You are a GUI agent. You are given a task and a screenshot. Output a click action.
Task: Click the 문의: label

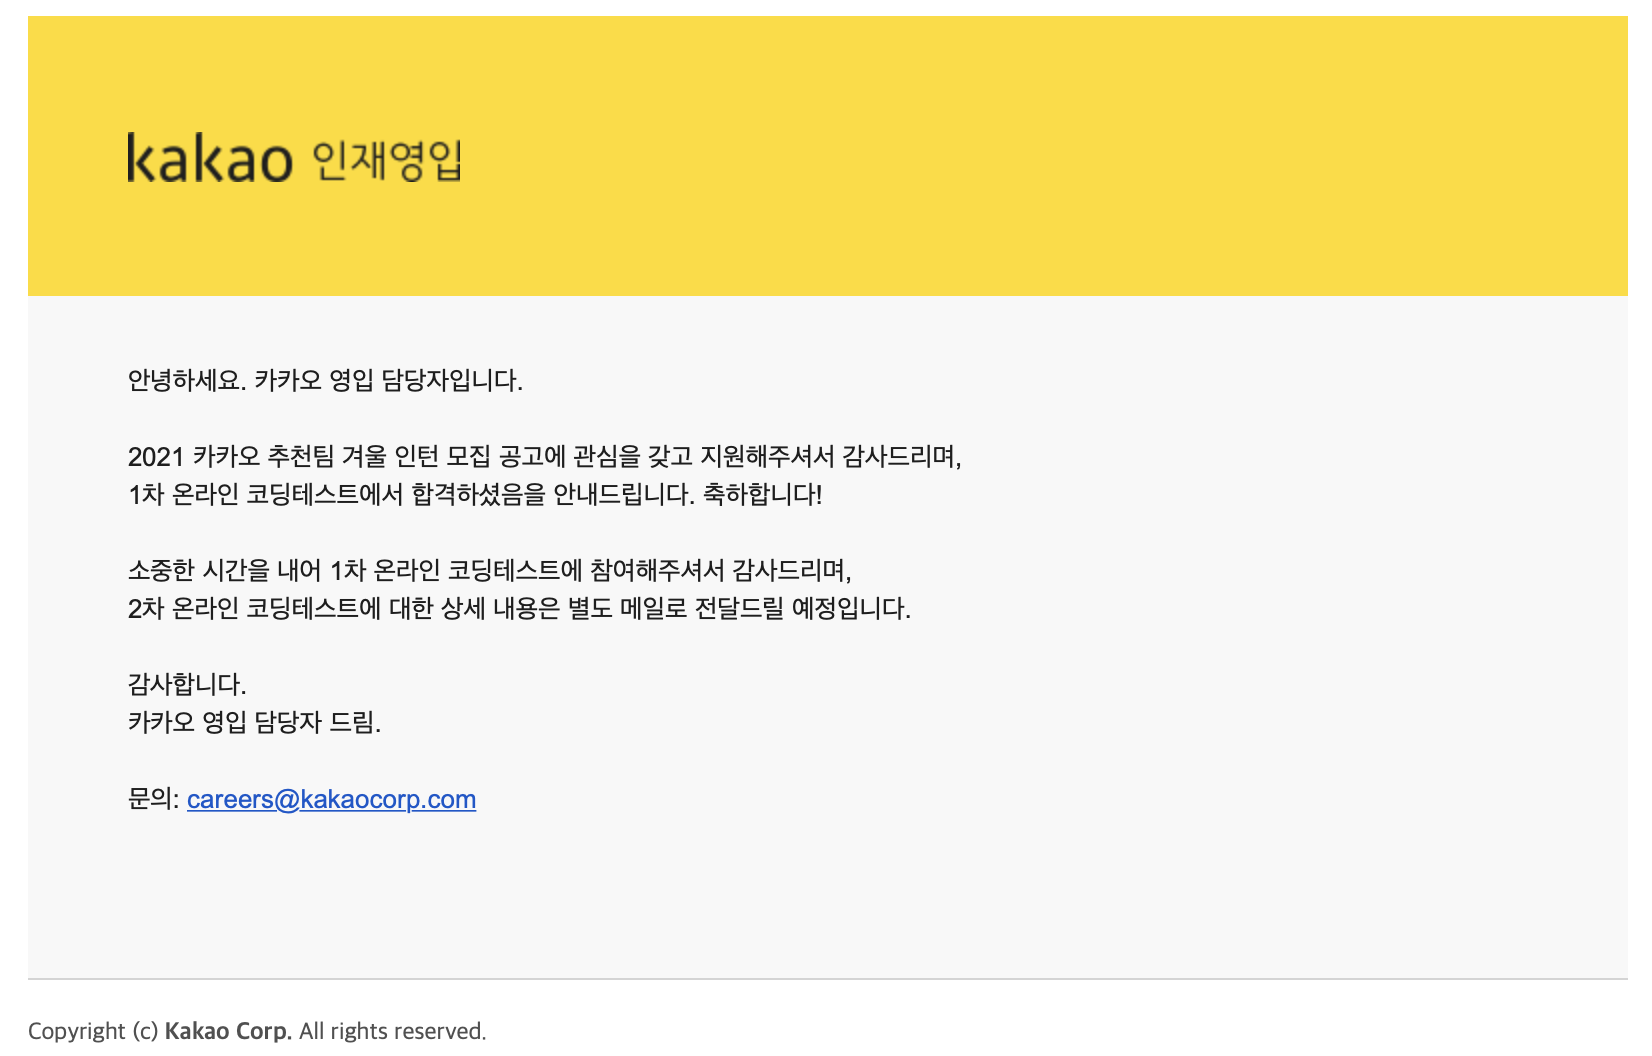tap(153, 799)
